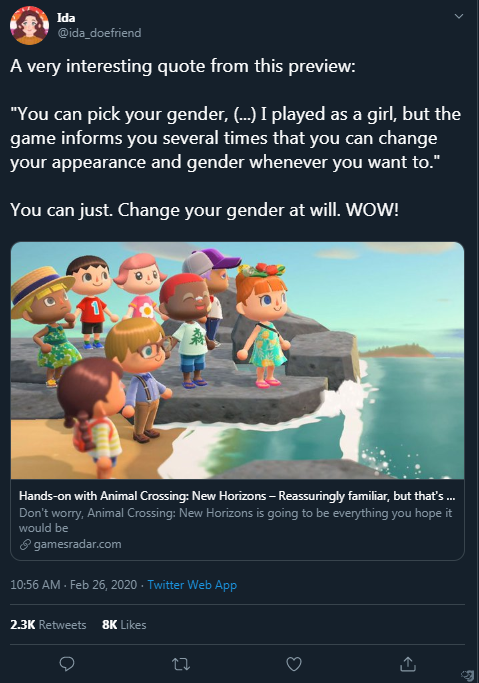This screenshot has height=683, width=479.
Task: View the 2.3K Retweets list
Action: coord(48,625)
